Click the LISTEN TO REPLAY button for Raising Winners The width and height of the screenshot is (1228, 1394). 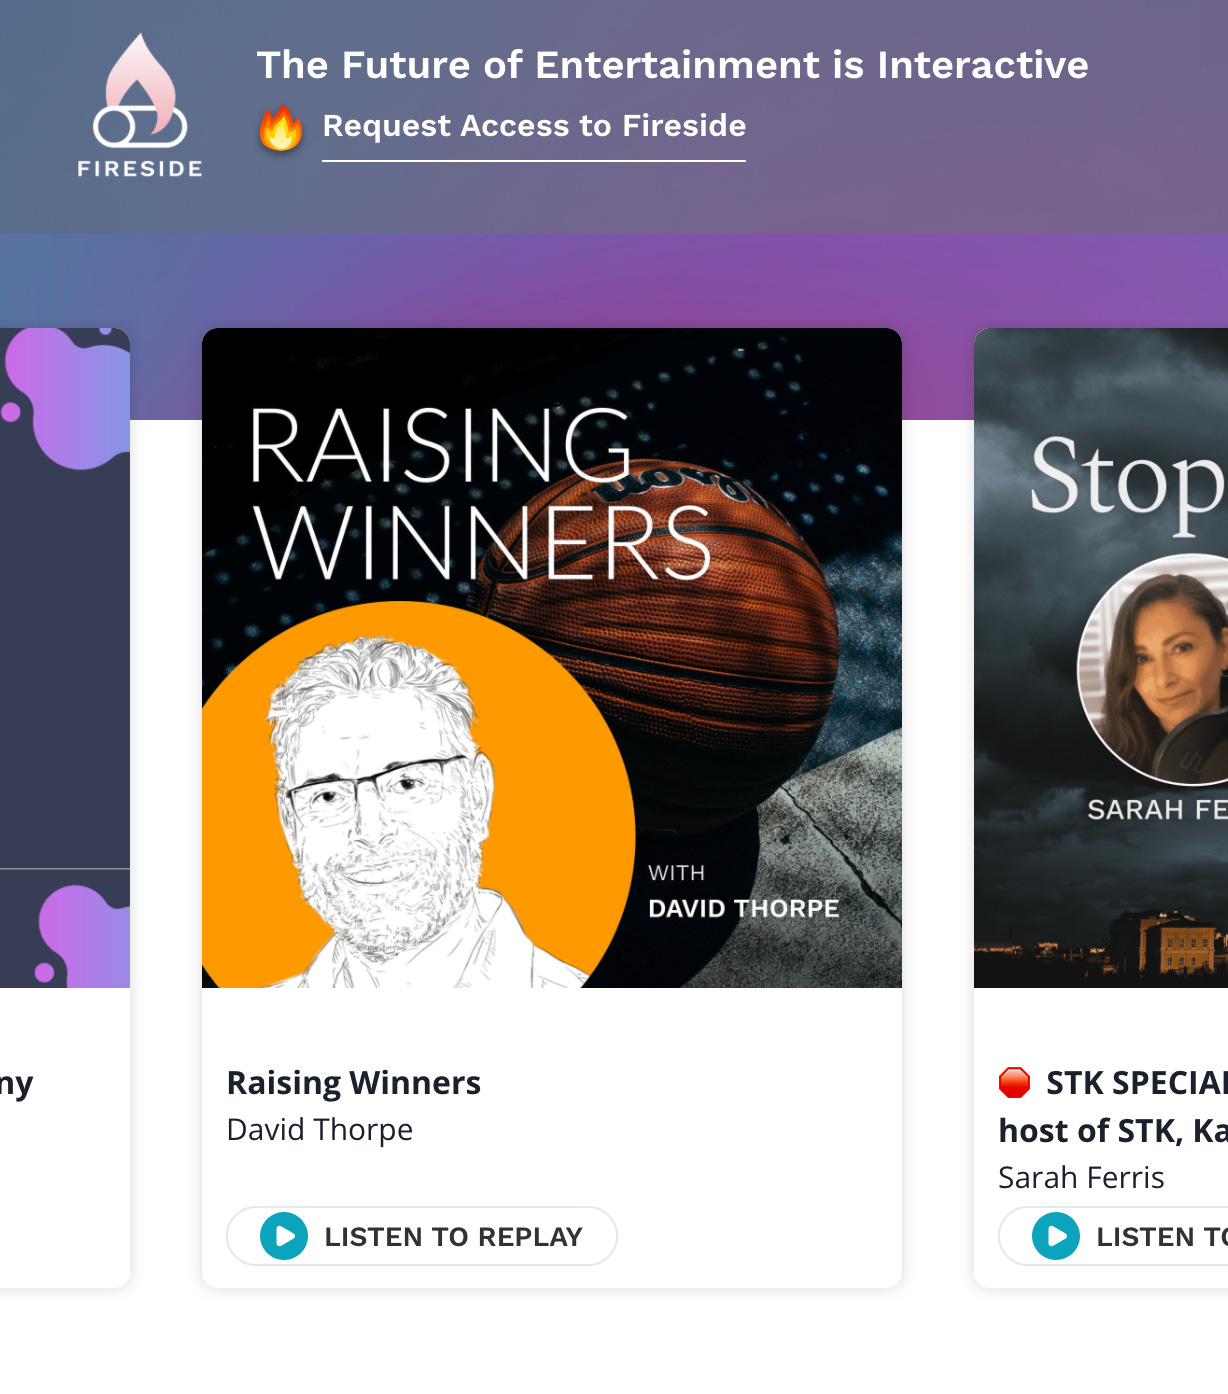click(x=422, y=1236)
